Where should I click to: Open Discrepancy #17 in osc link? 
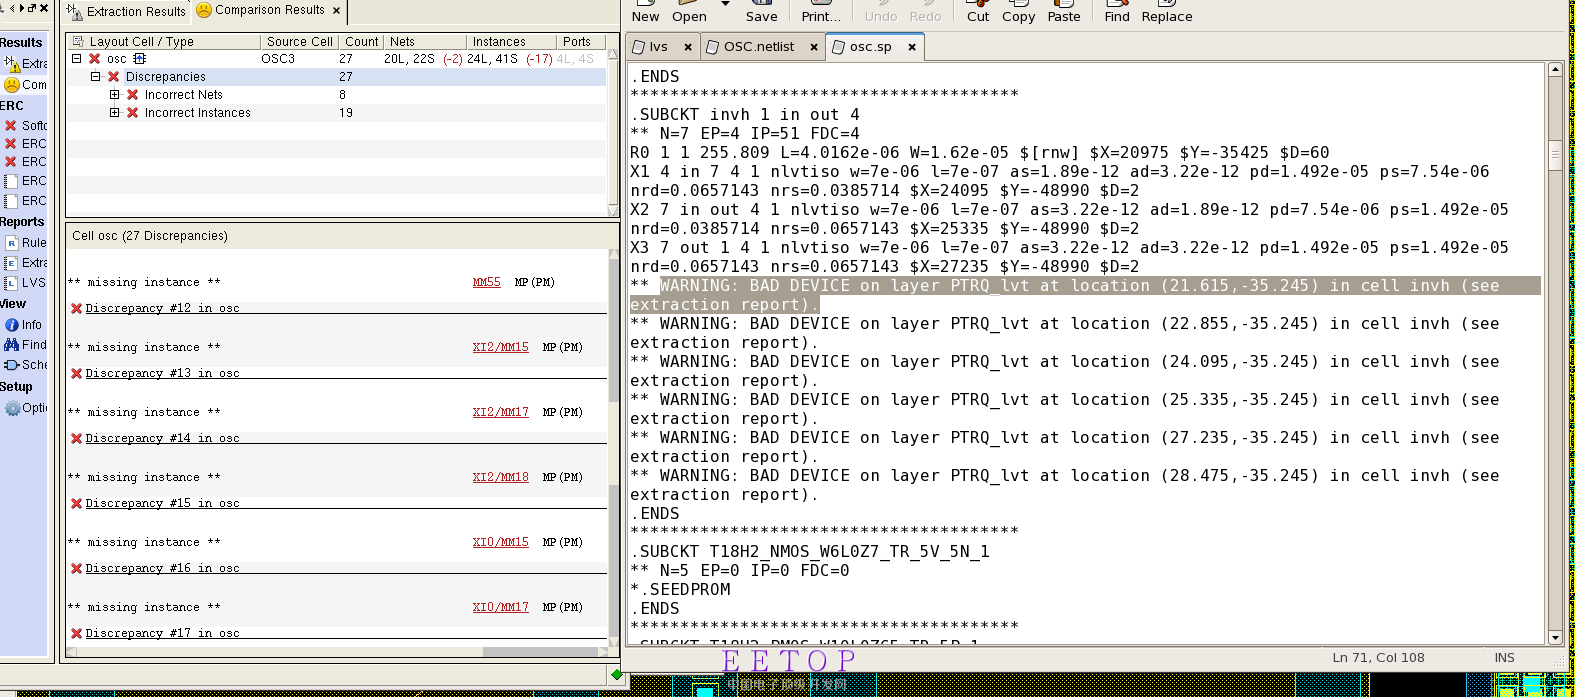(162, 633)
